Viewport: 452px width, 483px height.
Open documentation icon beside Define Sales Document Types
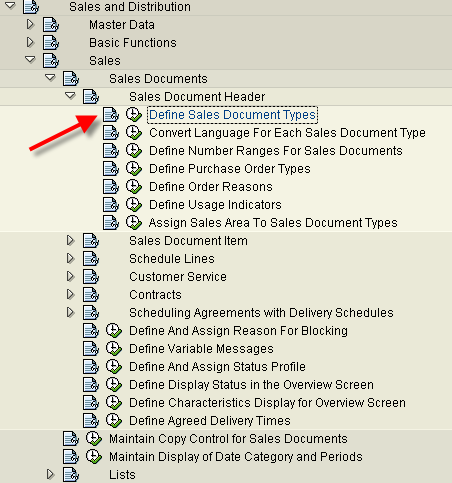tap(111, 115)
